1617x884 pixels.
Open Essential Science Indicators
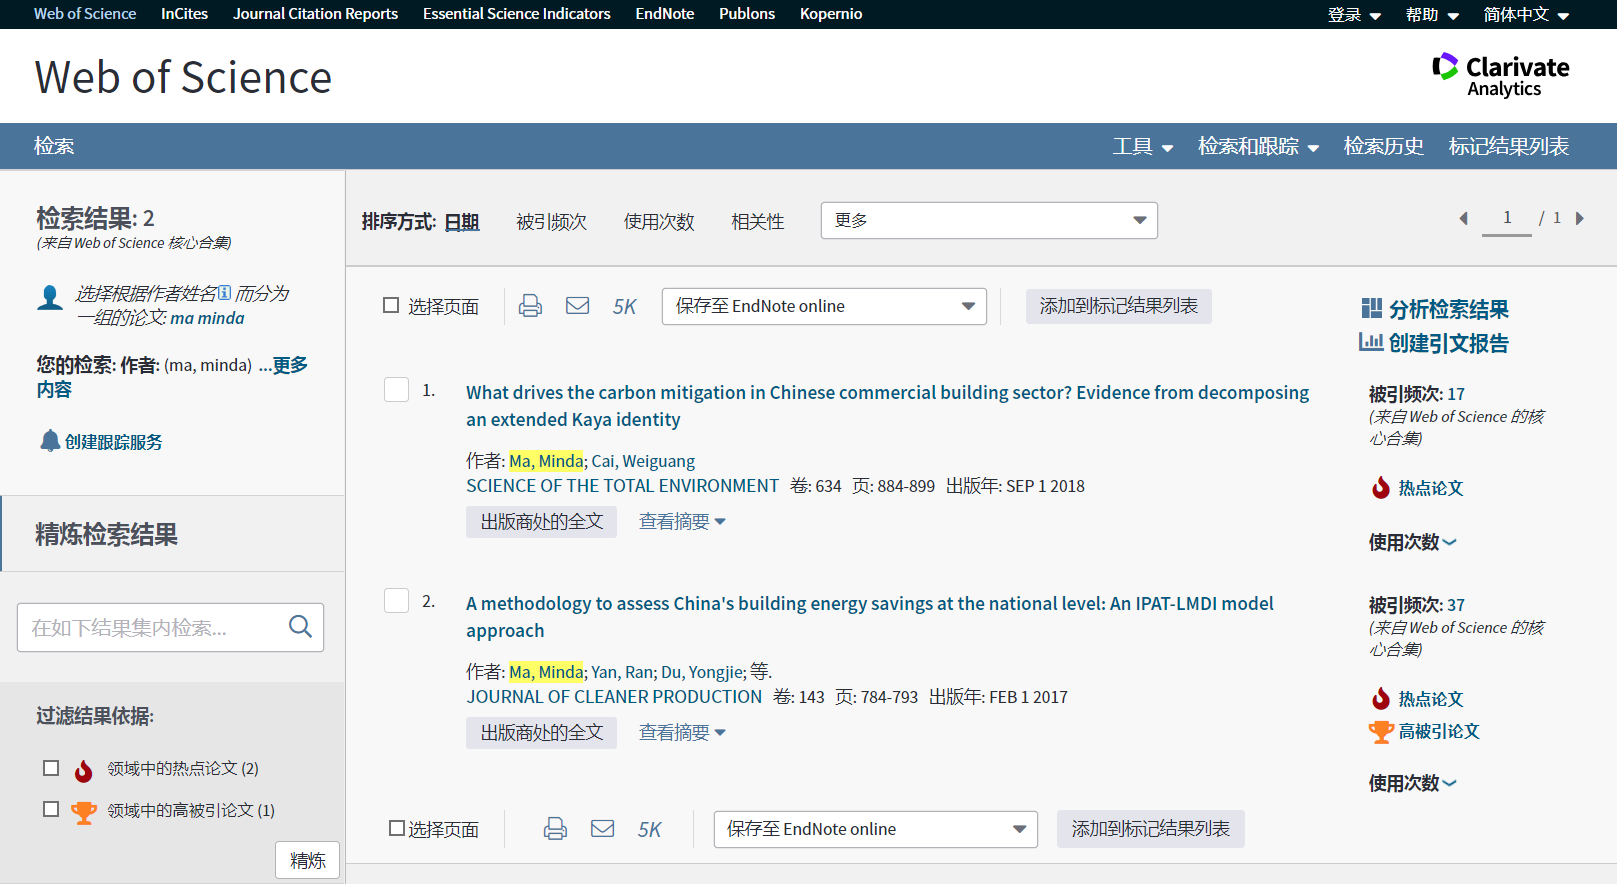pyautogui.click(x=516, y=14)
